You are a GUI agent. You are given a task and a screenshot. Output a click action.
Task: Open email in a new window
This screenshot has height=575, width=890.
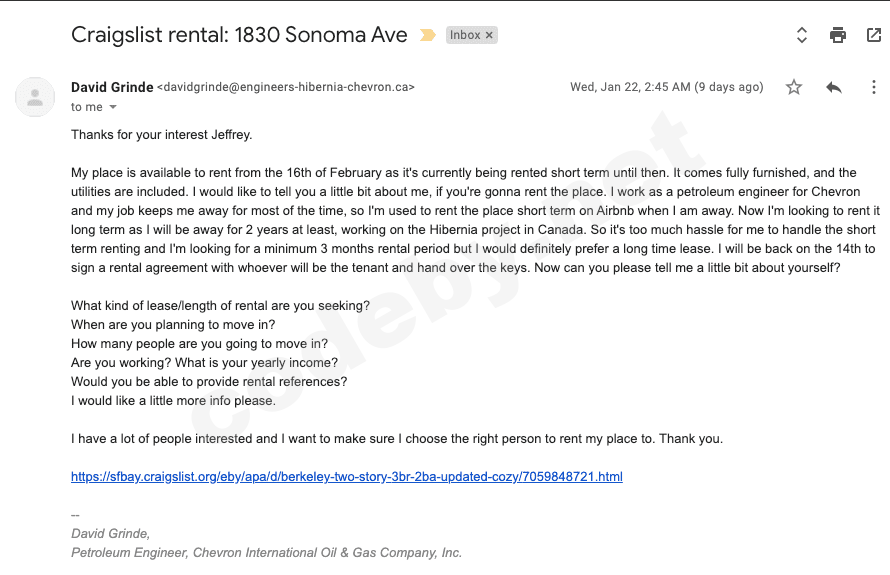(873, 35)
